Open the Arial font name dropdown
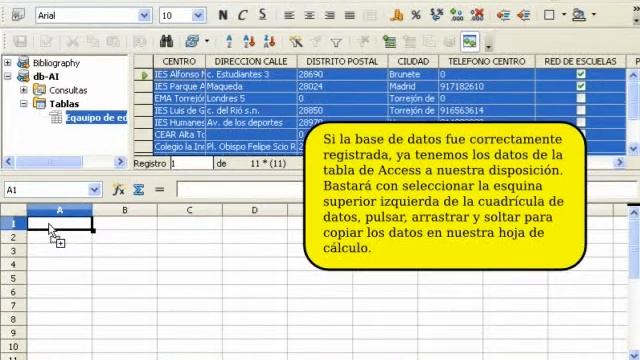 tap(144, 16)
